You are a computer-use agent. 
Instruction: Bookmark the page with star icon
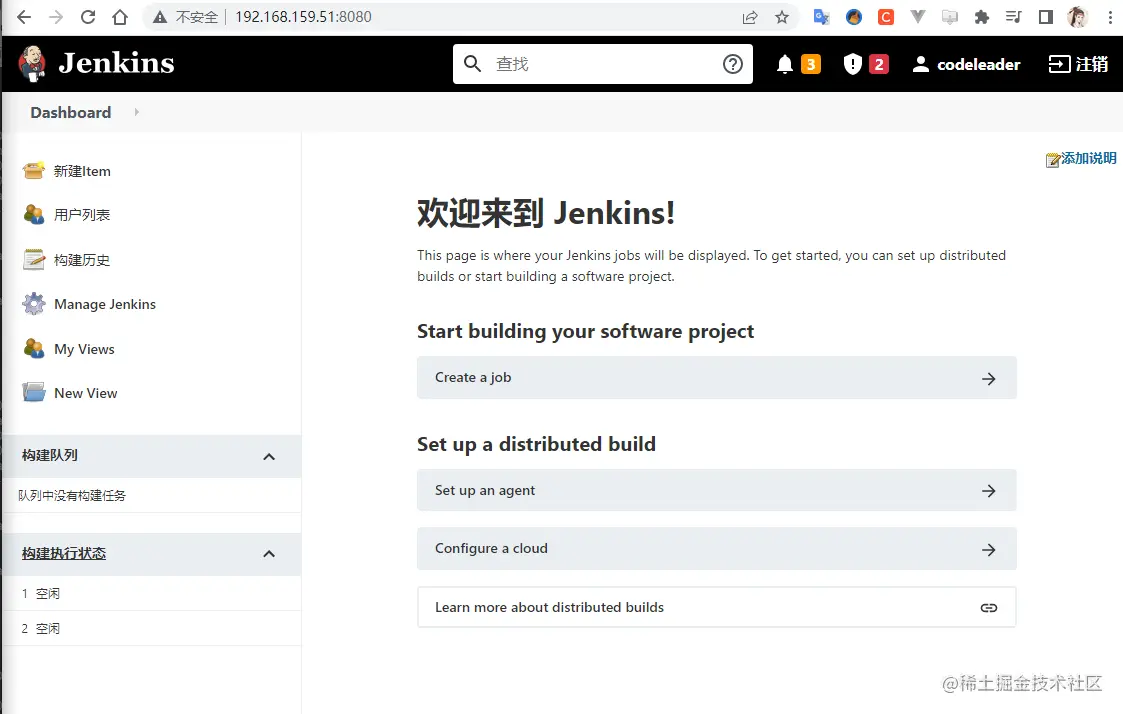coord(781,17)
